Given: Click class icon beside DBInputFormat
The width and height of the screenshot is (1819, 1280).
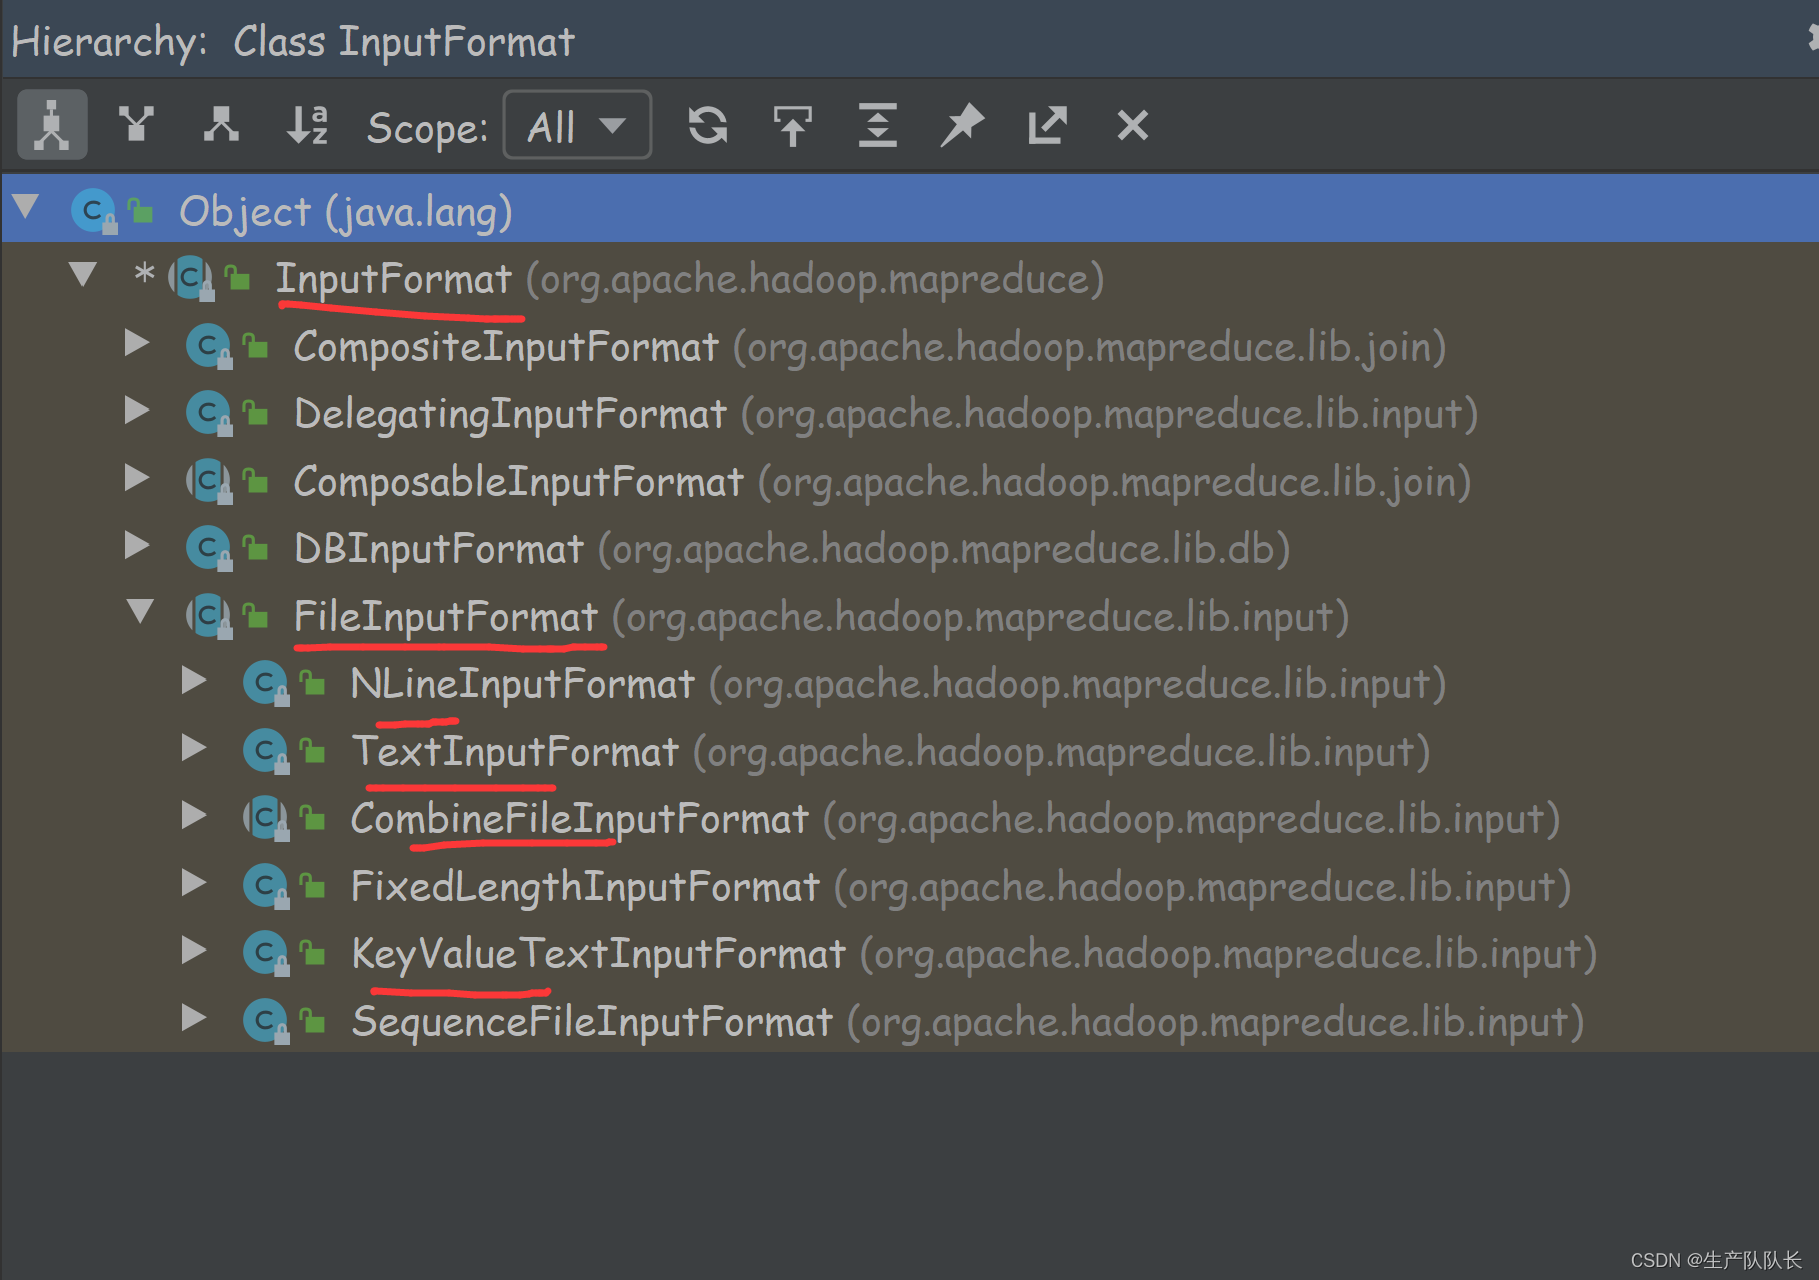Looking at the screenshot, I should (x=209, y=548).
